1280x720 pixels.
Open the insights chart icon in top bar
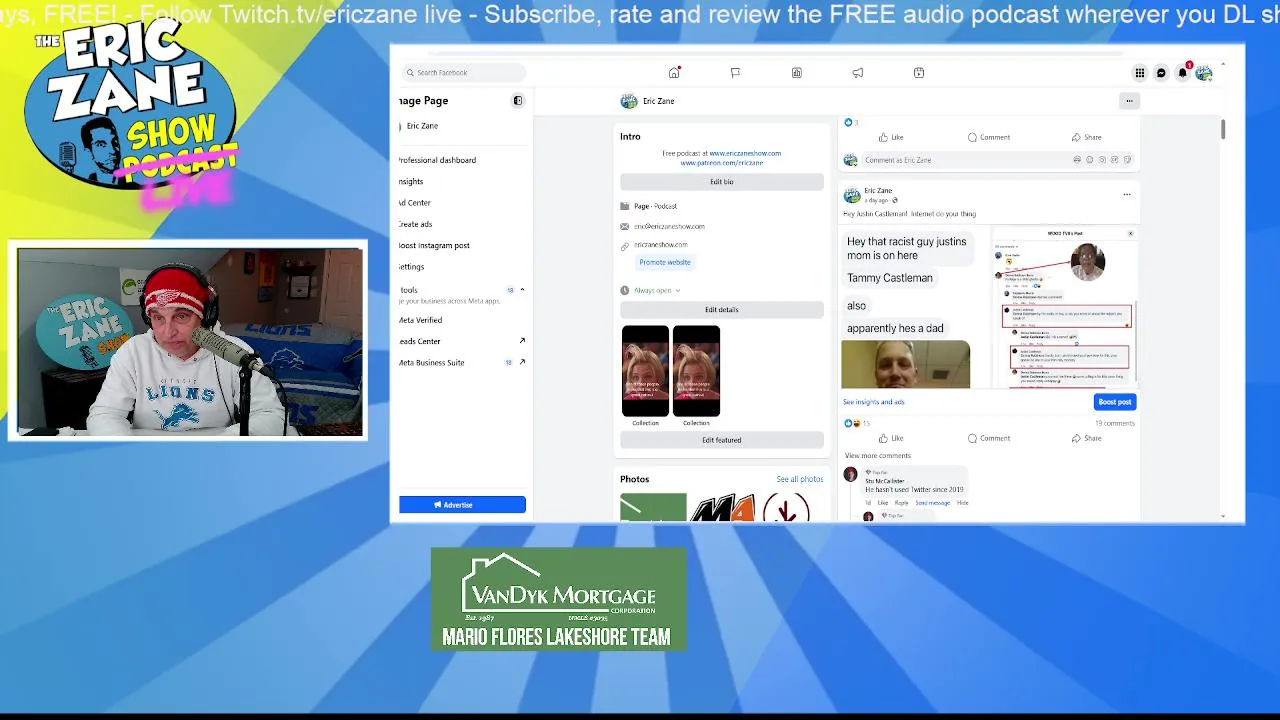(797, 73)
